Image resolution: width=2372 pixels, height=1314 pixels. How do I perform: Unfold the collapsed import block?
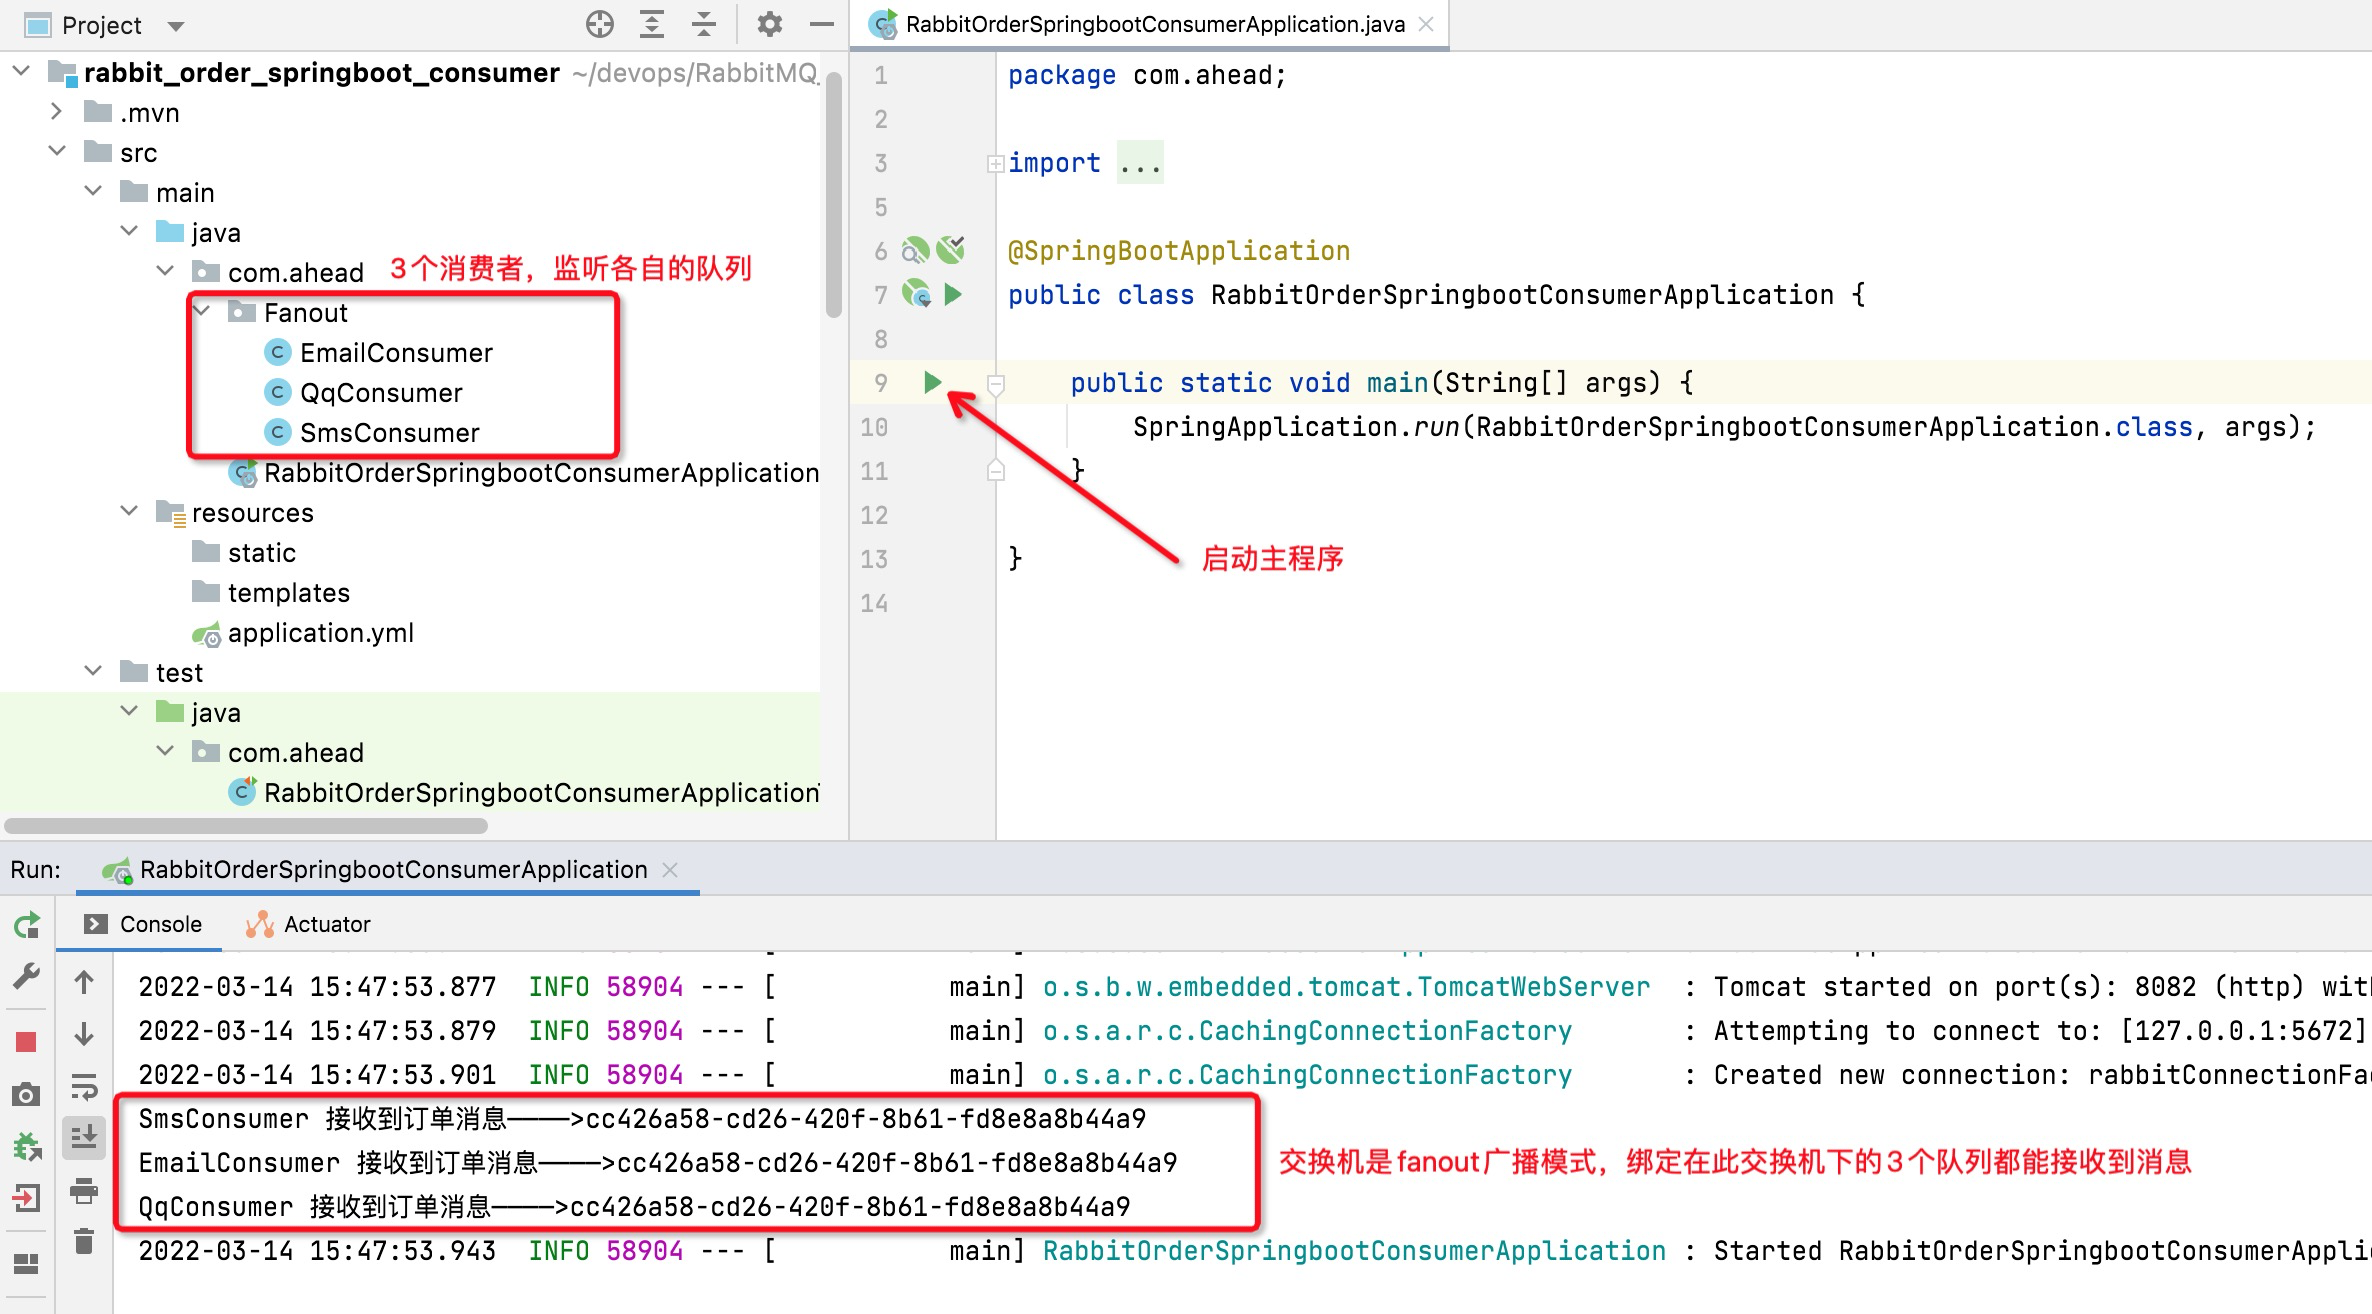click(995, 163)
